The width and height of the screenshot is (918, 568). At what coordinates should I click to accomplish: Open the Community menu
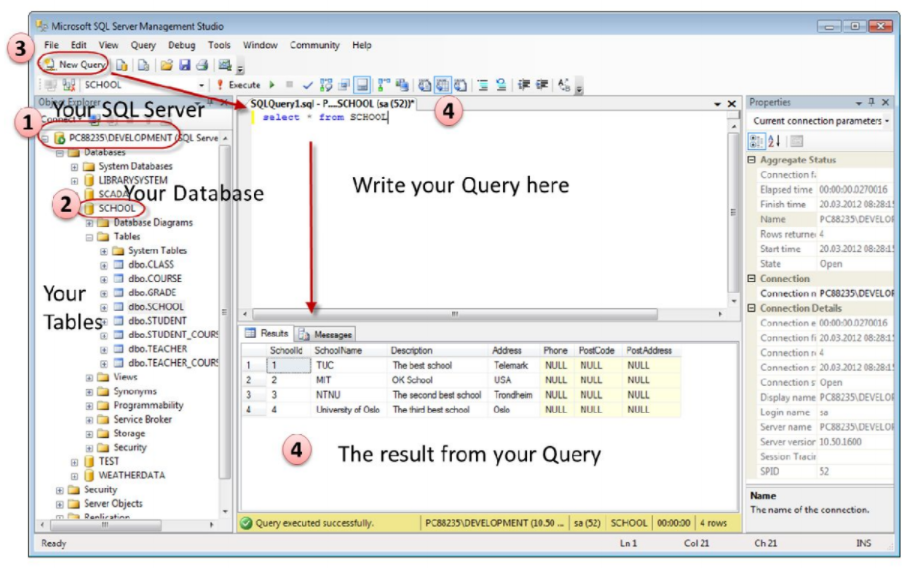click(314, 45)
